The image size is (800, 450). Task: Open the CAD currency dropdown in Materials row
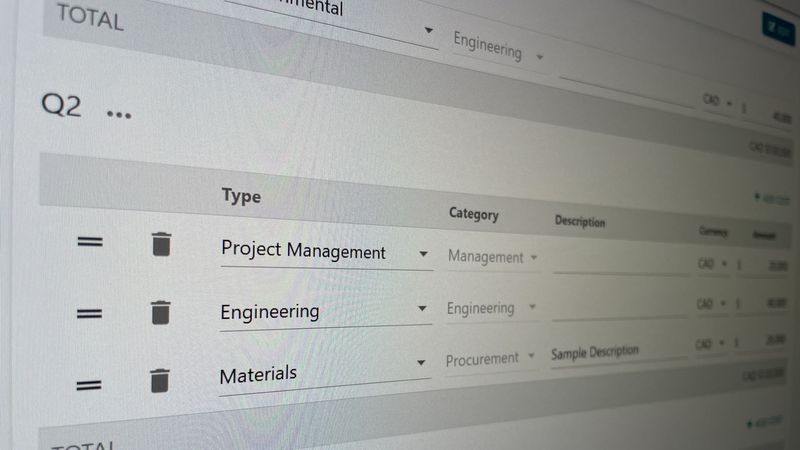click(710, 344)
